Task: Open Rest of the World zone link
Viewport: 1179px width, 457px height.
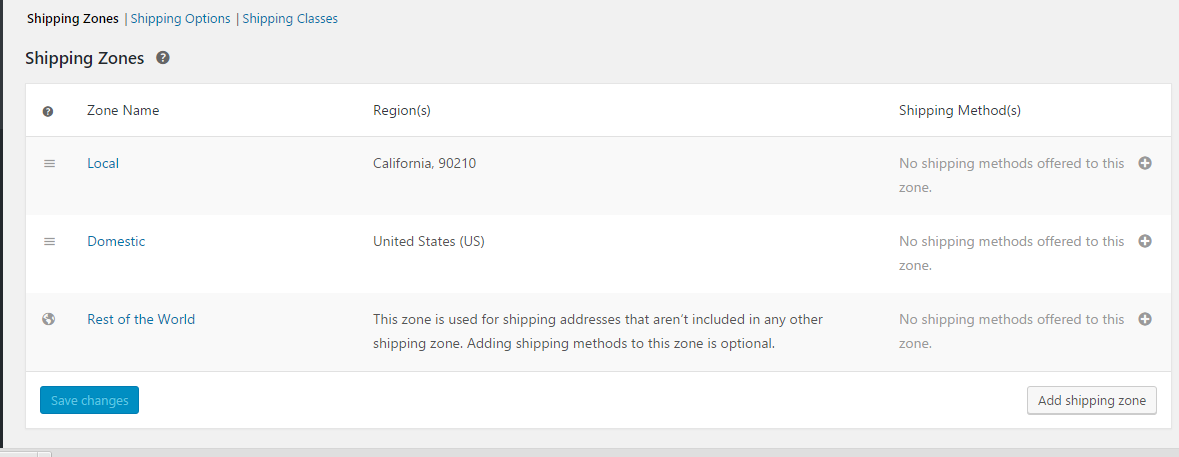Action: click(x=141, y=319)
